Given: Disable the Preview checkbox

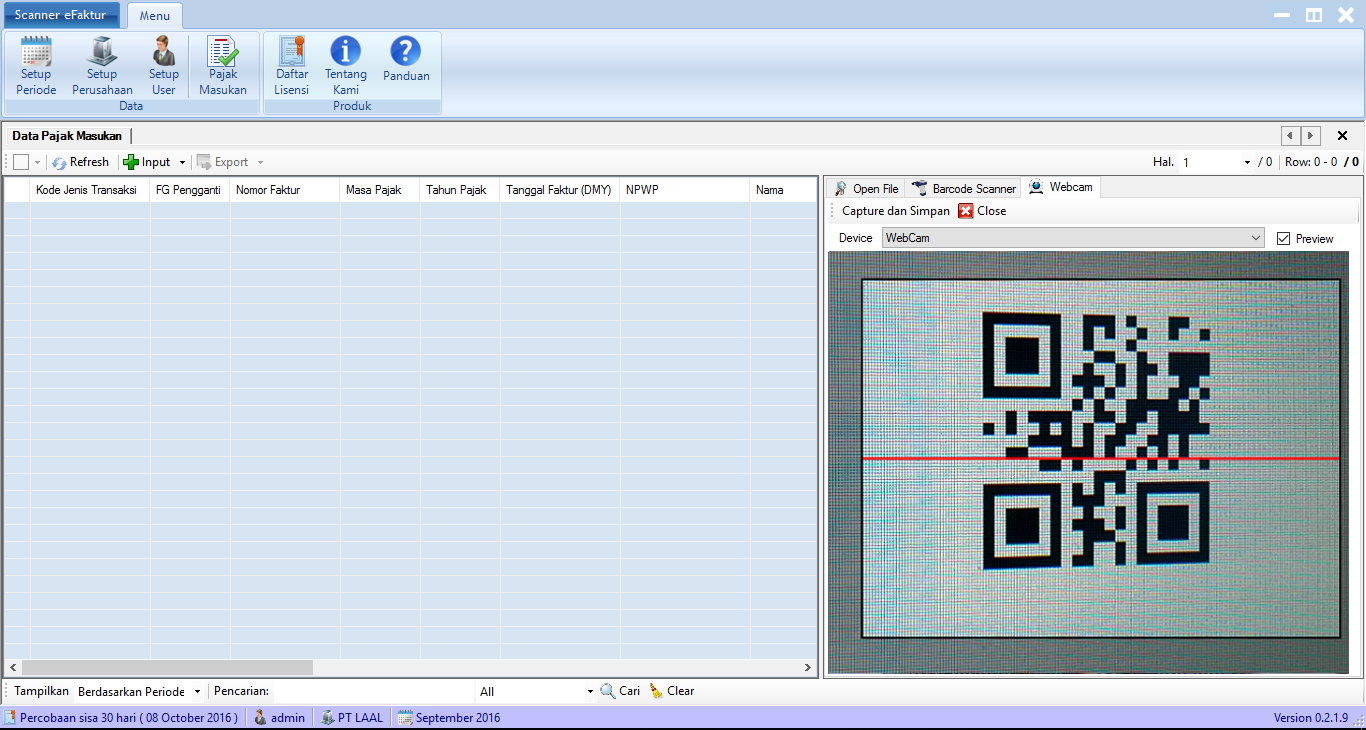Looking at the screenshot, I should (1284, 239).
